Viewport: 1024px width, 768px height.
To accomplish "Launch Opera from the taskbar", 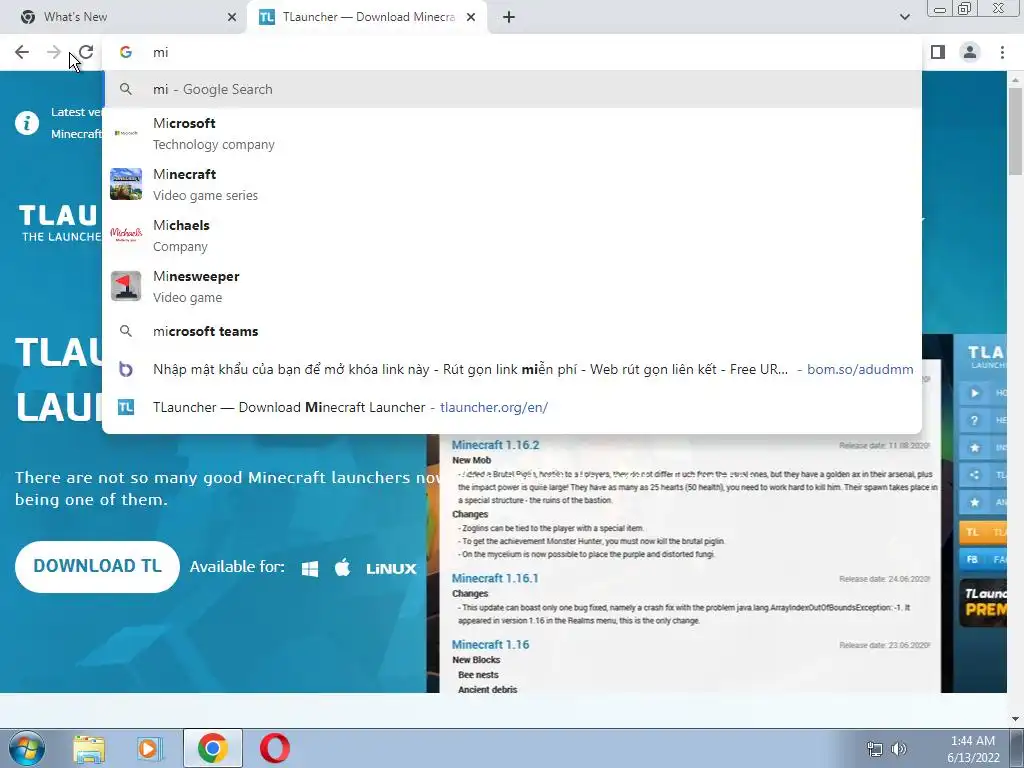I will (275, 748).
